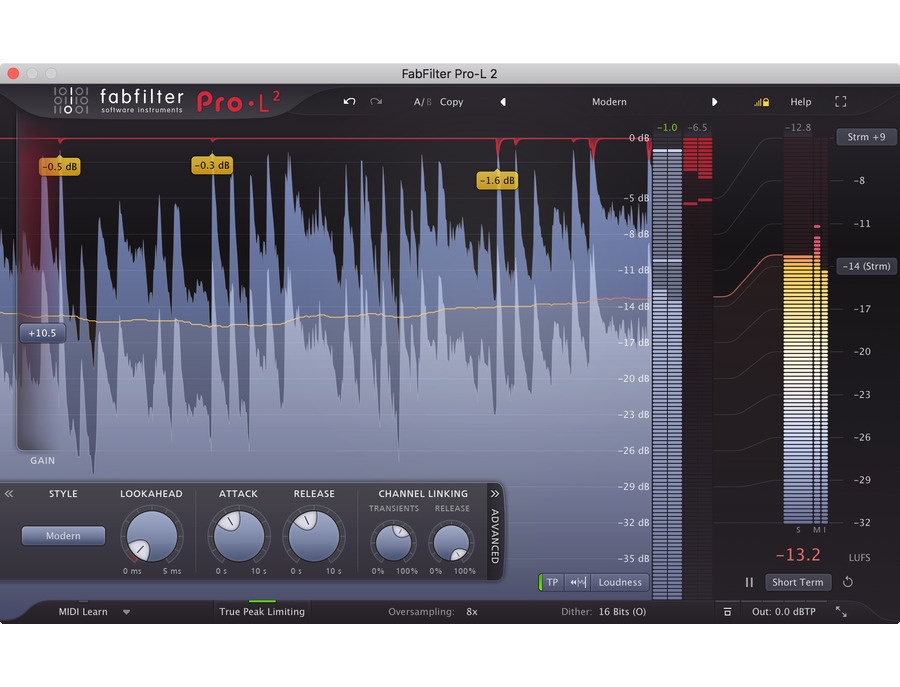Click the -12.8 loudness peak readout
Image resolution: width=900 pixels, height=687 pixels.
798,127
